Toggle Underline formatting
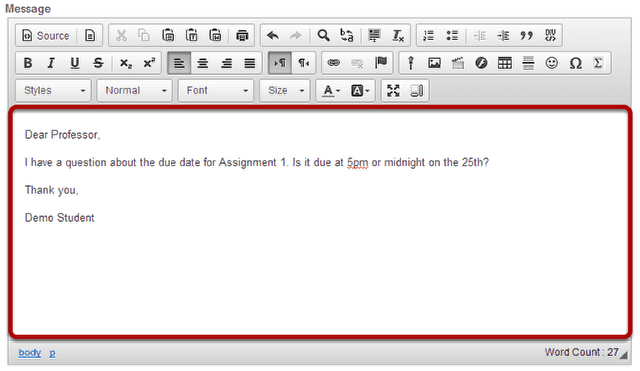The image size is (640, 371). click(75, 63)
